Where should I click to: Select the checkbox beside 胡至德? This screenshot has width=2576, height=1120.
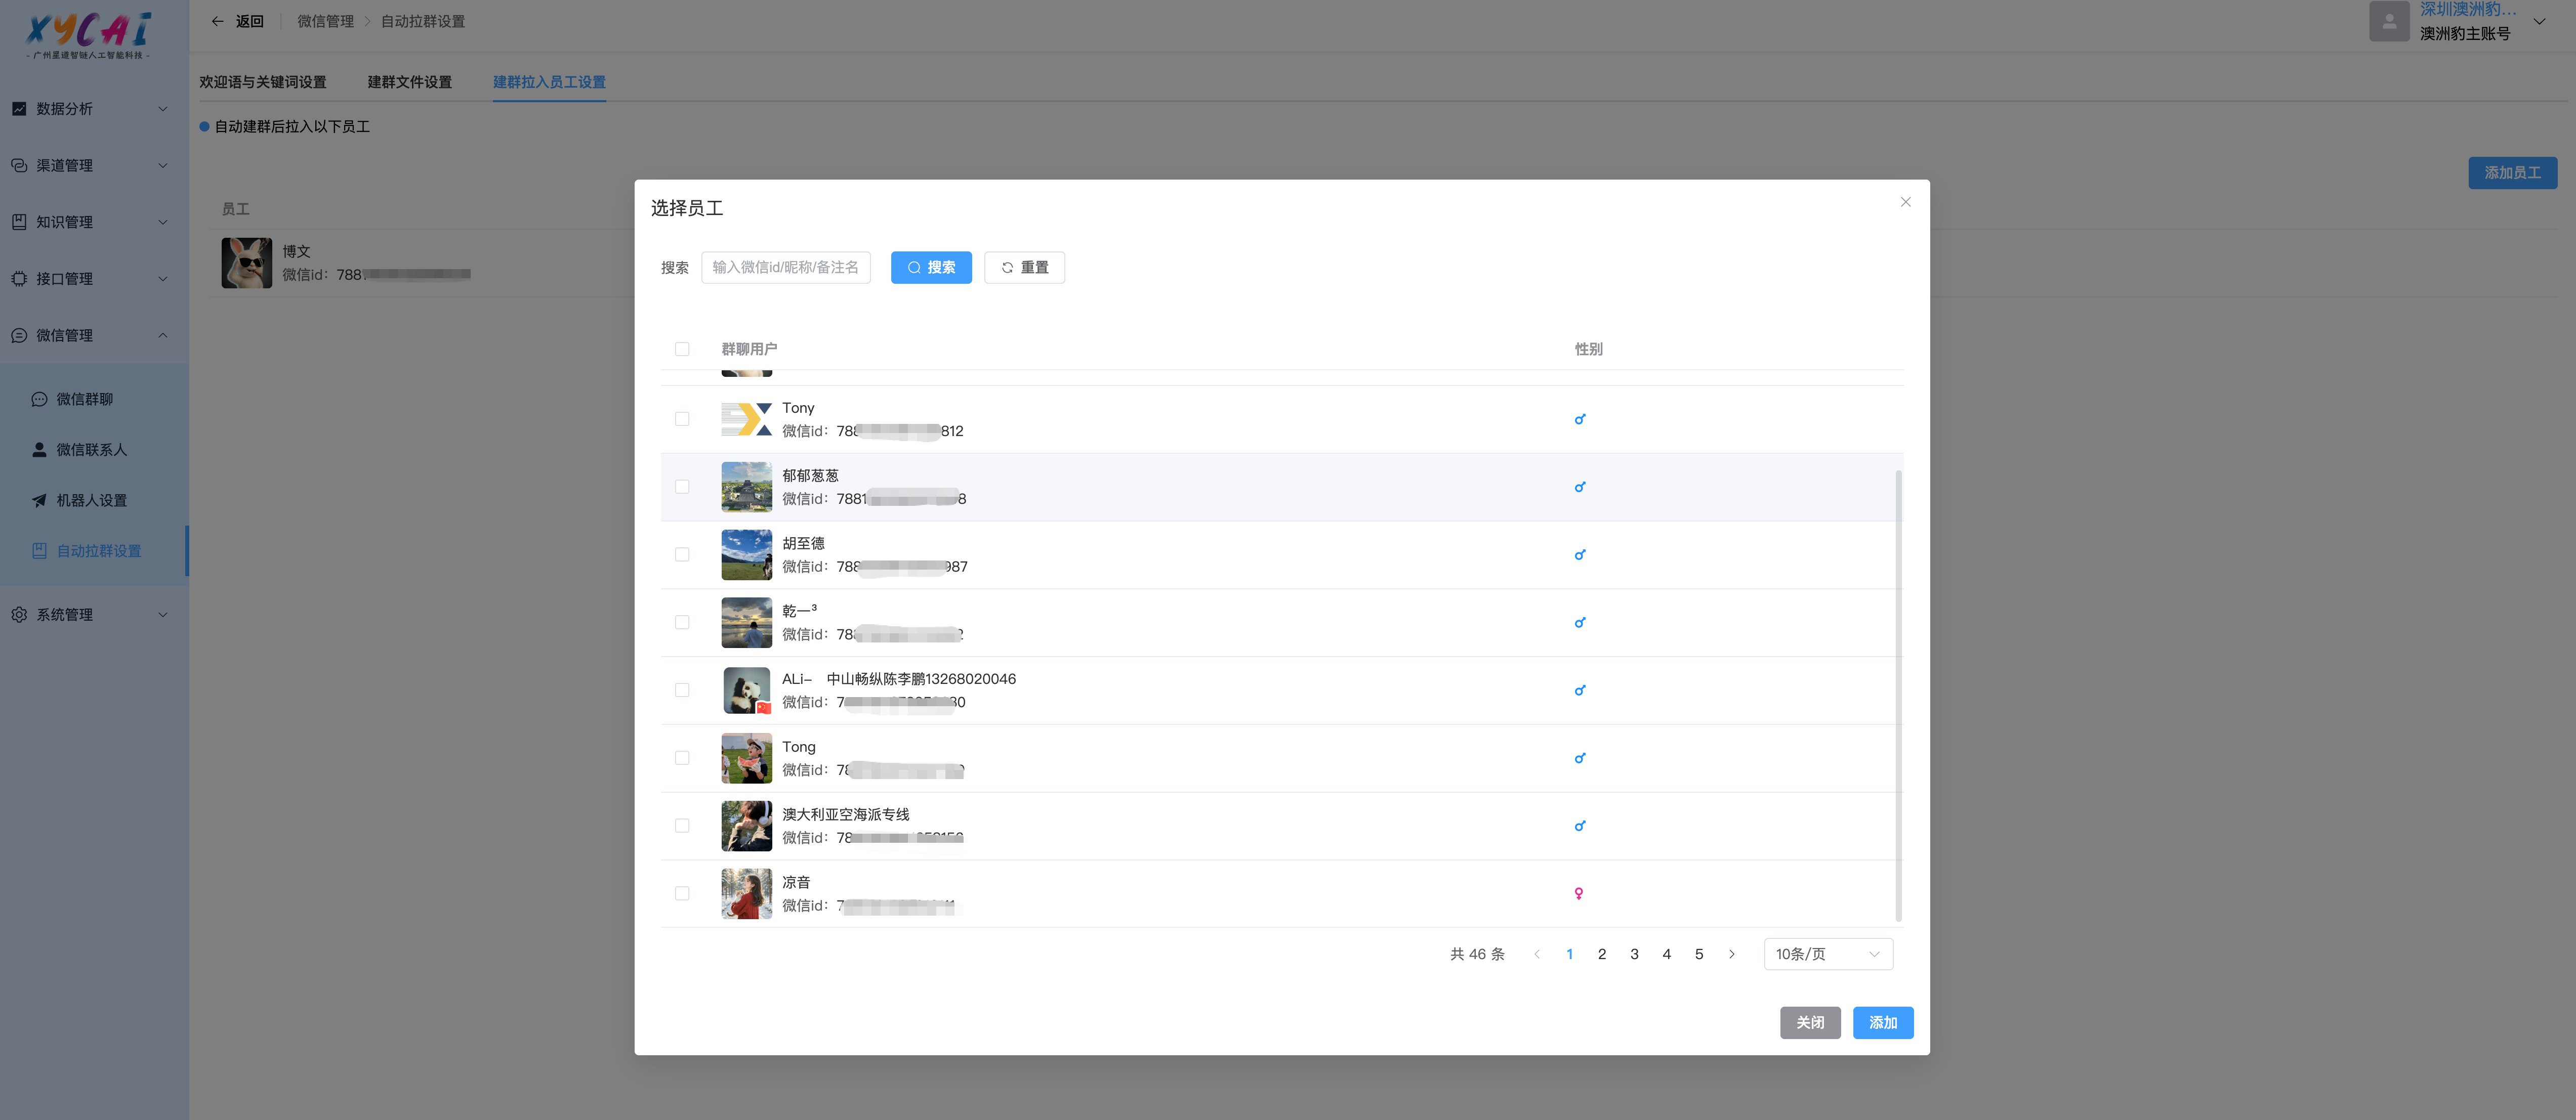pos(682,555)
